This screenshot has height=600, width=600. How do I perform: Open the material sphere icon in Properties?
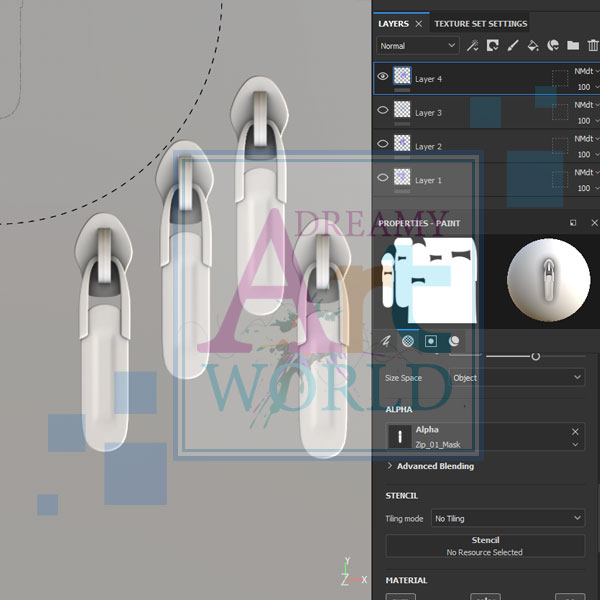[455, 341]
